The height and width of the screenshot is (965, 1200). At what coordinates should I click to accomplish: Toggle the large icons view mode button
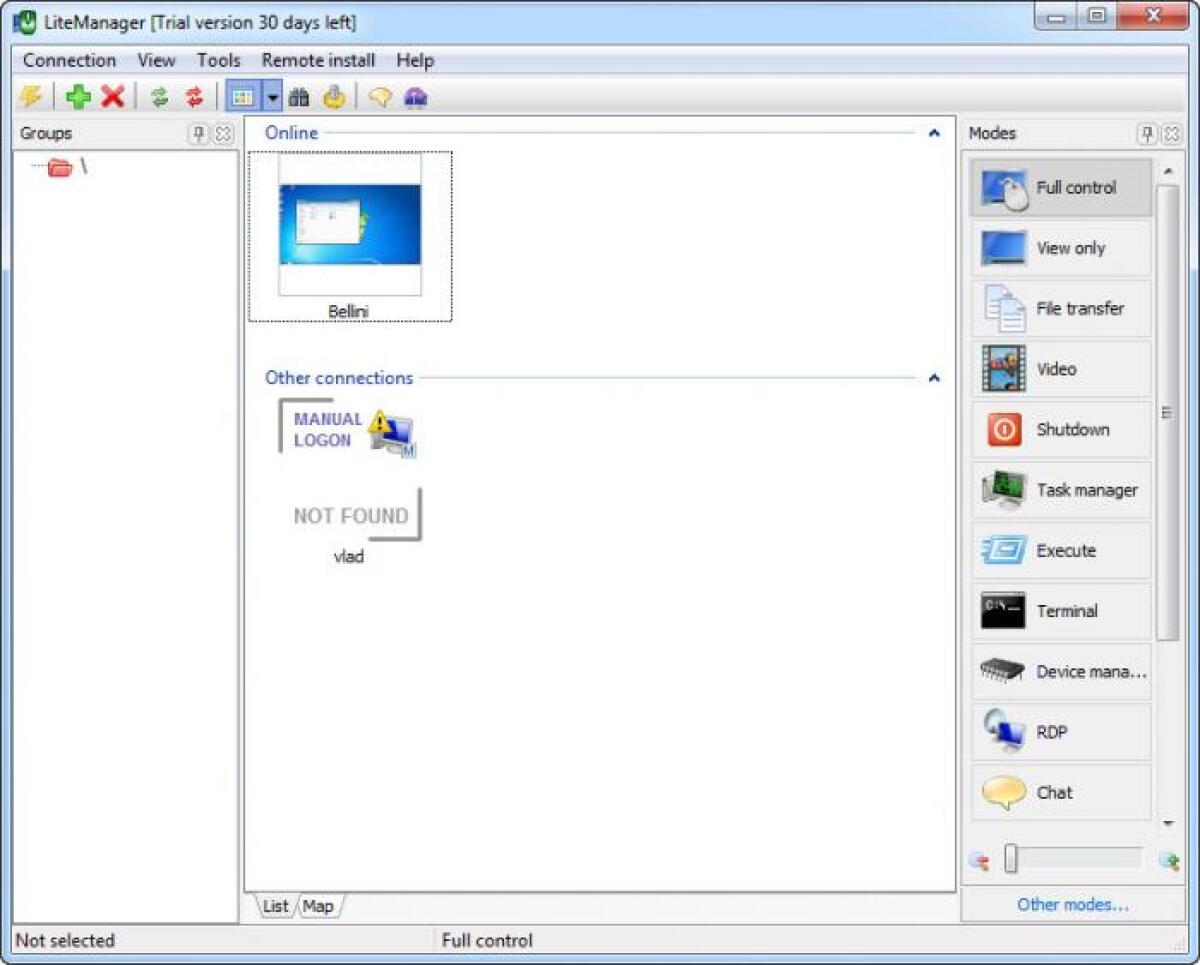(x=241, y=97)
